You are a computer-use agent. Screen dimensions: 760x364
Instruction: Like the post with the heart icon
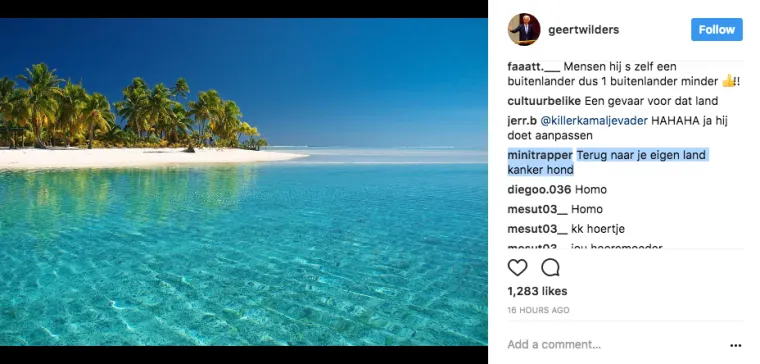[517, 268]
